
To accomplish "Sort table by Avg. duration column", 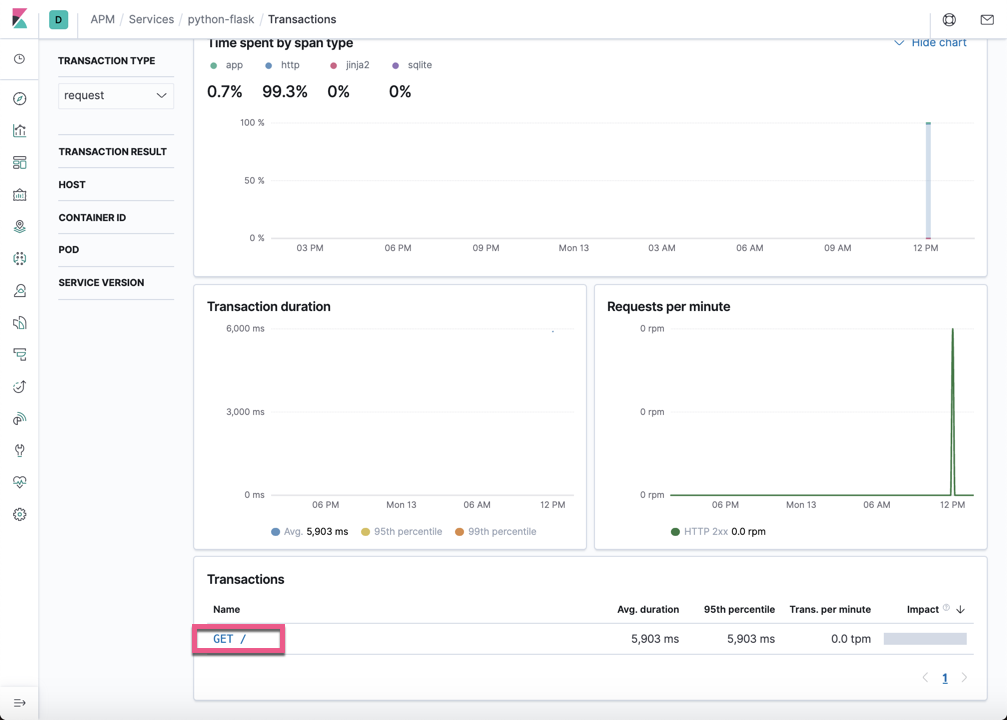I will [648, 610].
